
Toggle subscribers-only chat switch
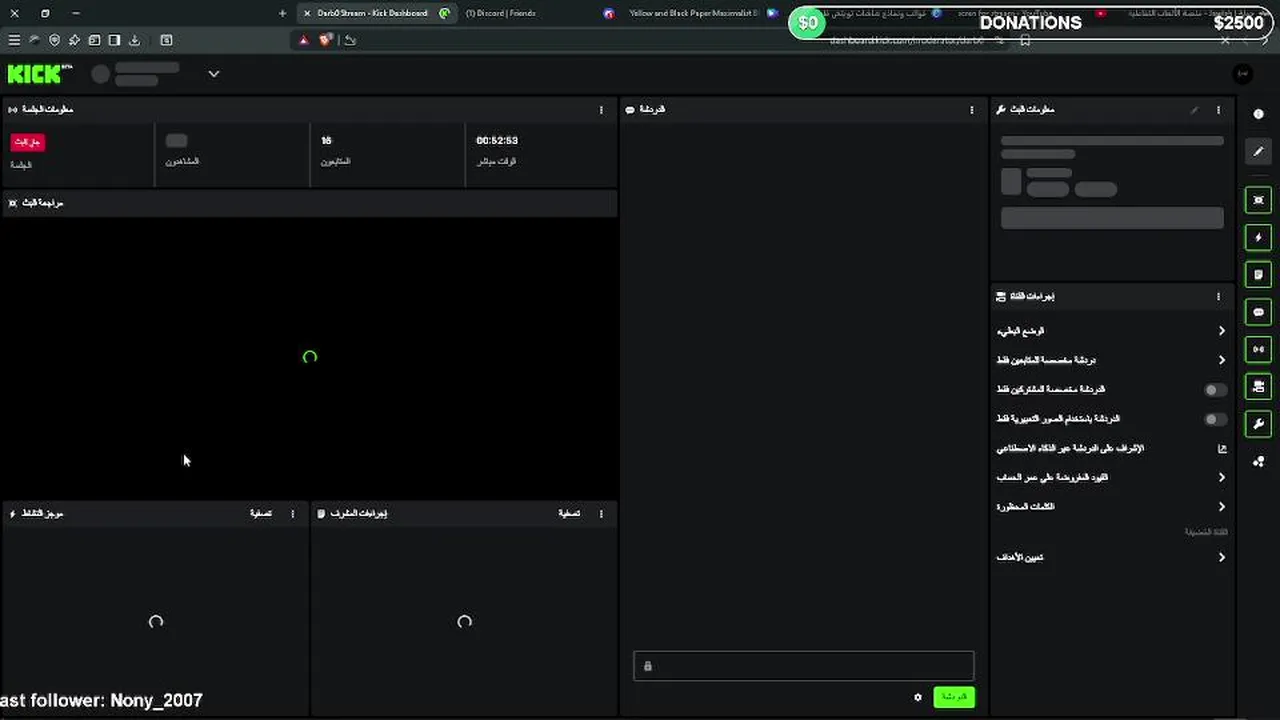coord(1214,390)
